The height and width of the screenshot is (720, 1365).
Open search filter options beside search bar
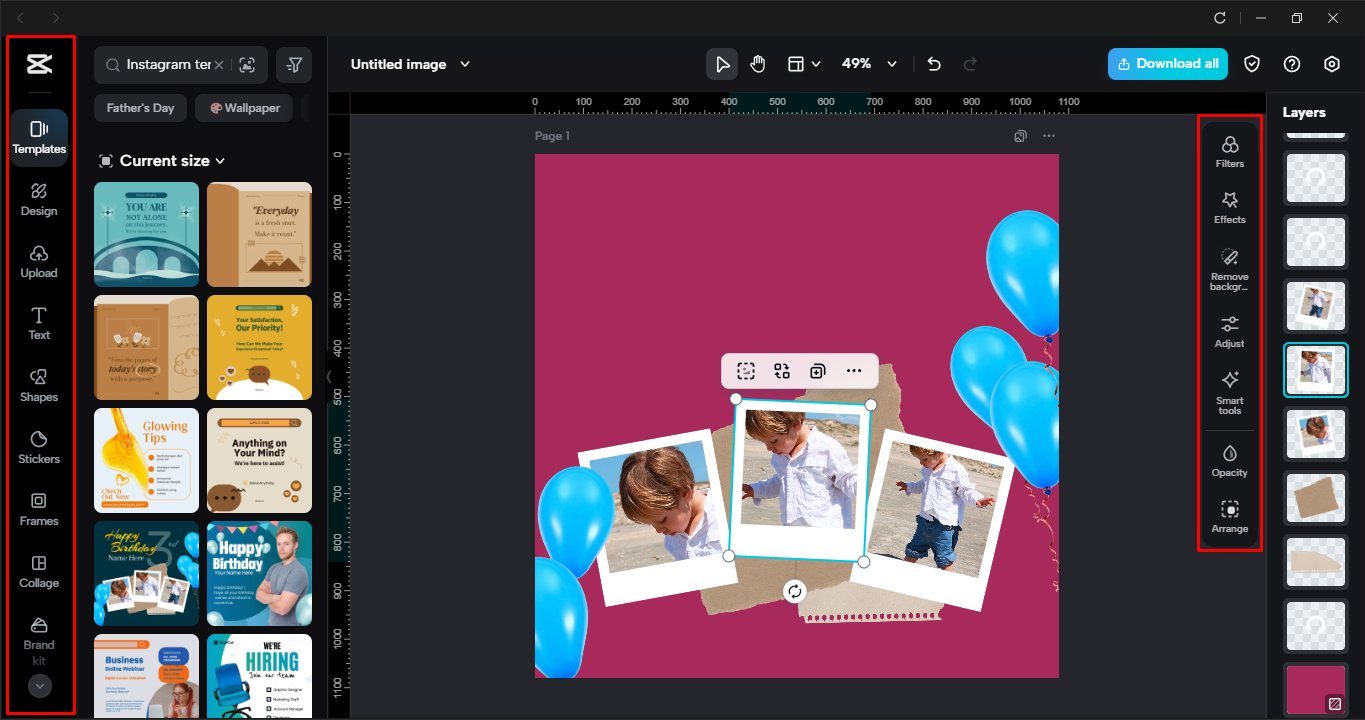[293, 64]
